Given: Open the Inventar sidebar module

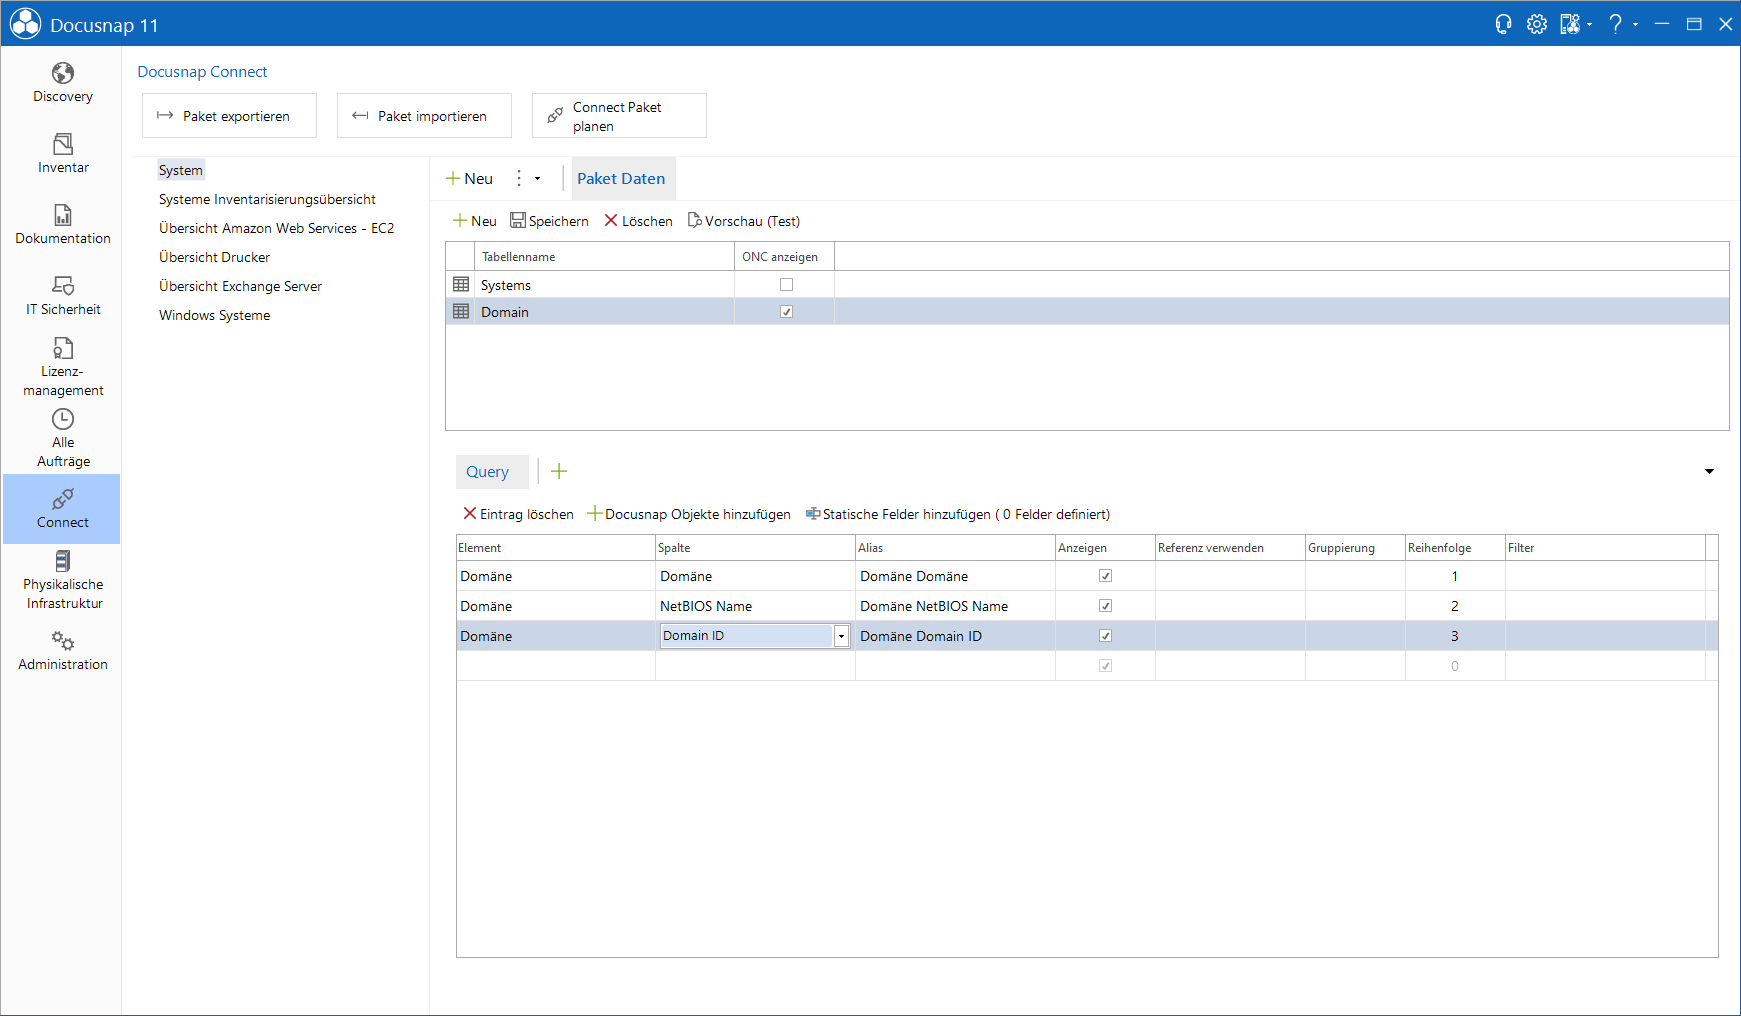Looking at the screenshot, I should click(x=62, y=153).
